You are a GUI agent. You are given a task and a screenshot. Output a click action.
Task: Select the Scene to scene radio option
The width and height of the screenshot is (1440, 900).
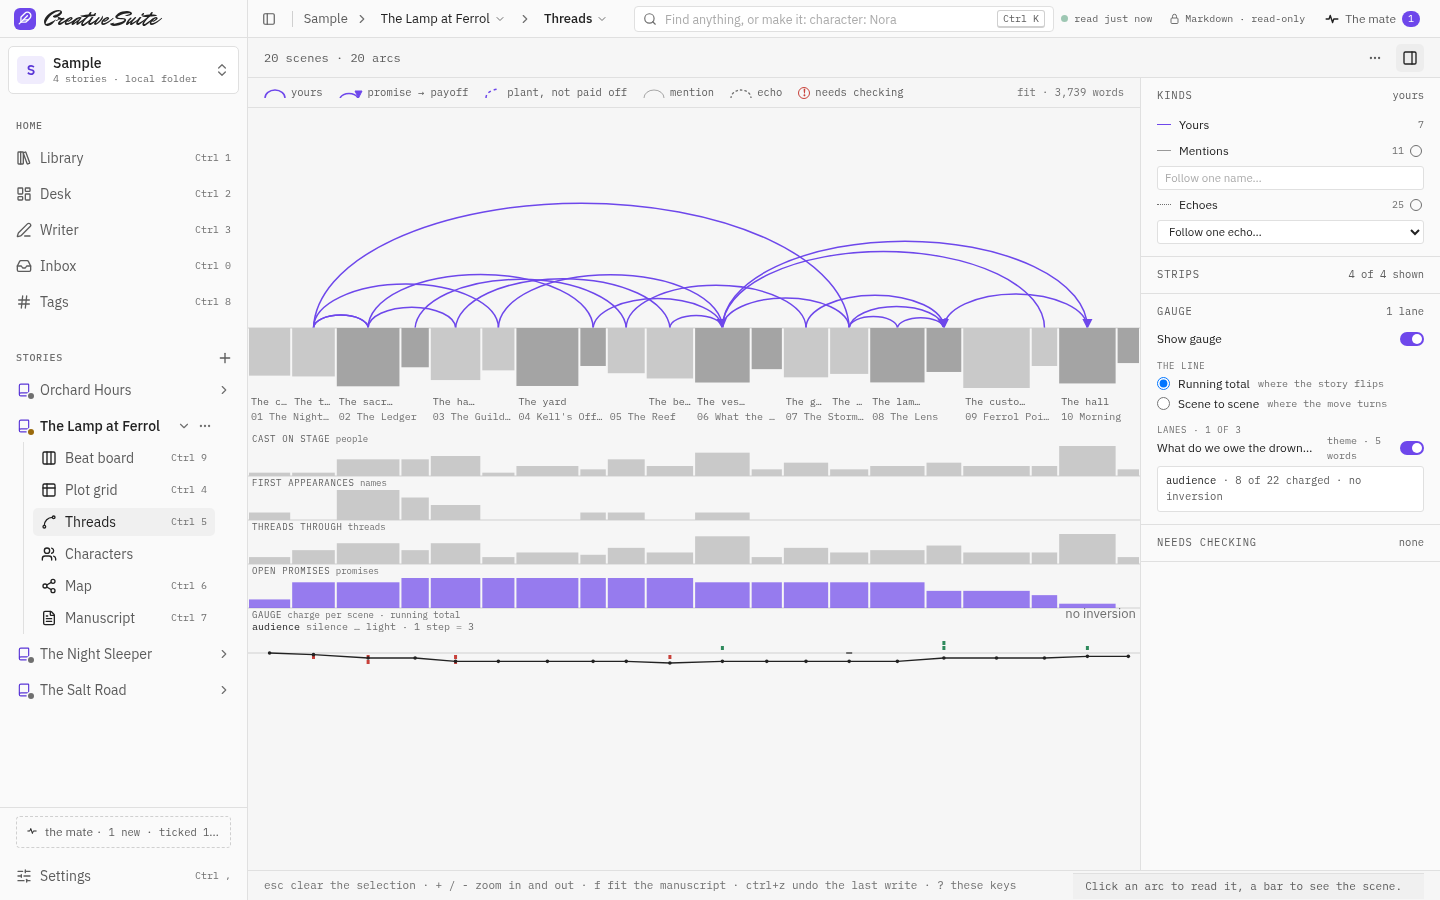click(x=1163, y=404)
